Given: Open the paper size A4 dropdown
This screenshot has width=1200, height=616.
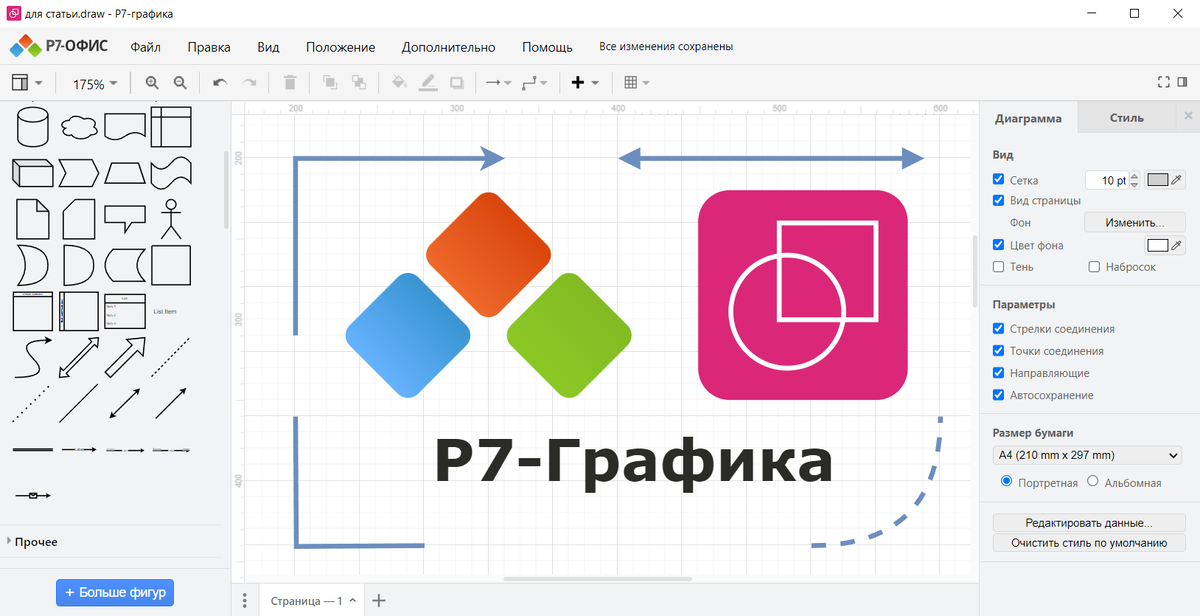Looking at the screenshot, I should (1088, 455).
